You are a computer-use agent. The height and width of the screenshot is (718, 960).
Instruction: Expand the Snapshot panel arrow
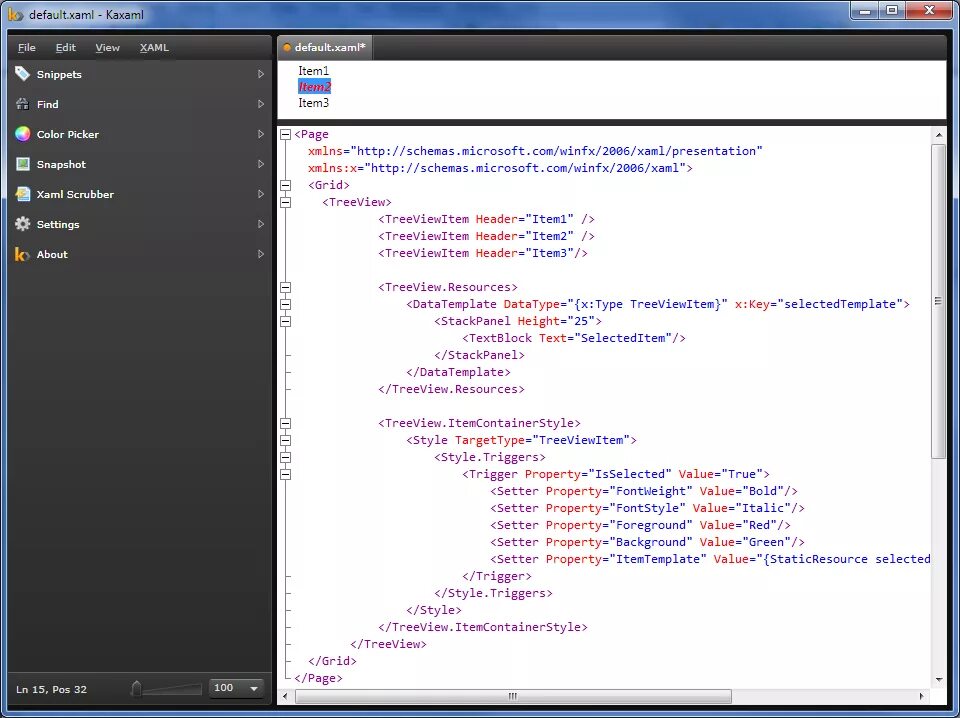(x=261, y=164)
